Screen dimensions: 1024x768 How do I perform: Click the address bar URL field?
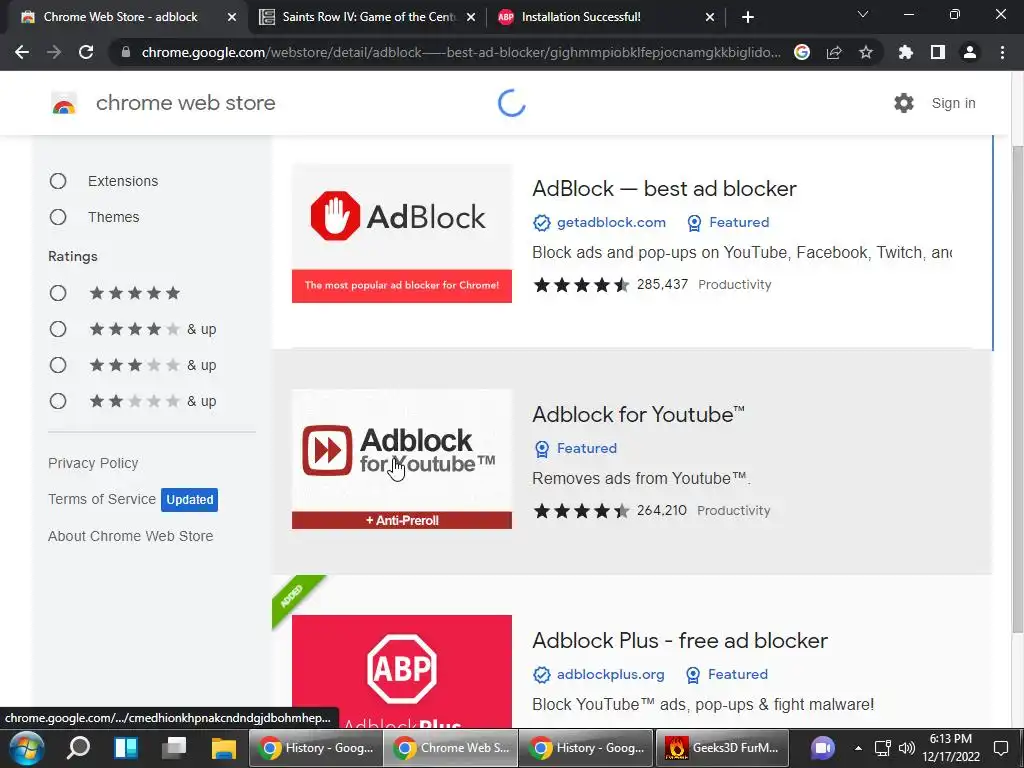(460, 52)
